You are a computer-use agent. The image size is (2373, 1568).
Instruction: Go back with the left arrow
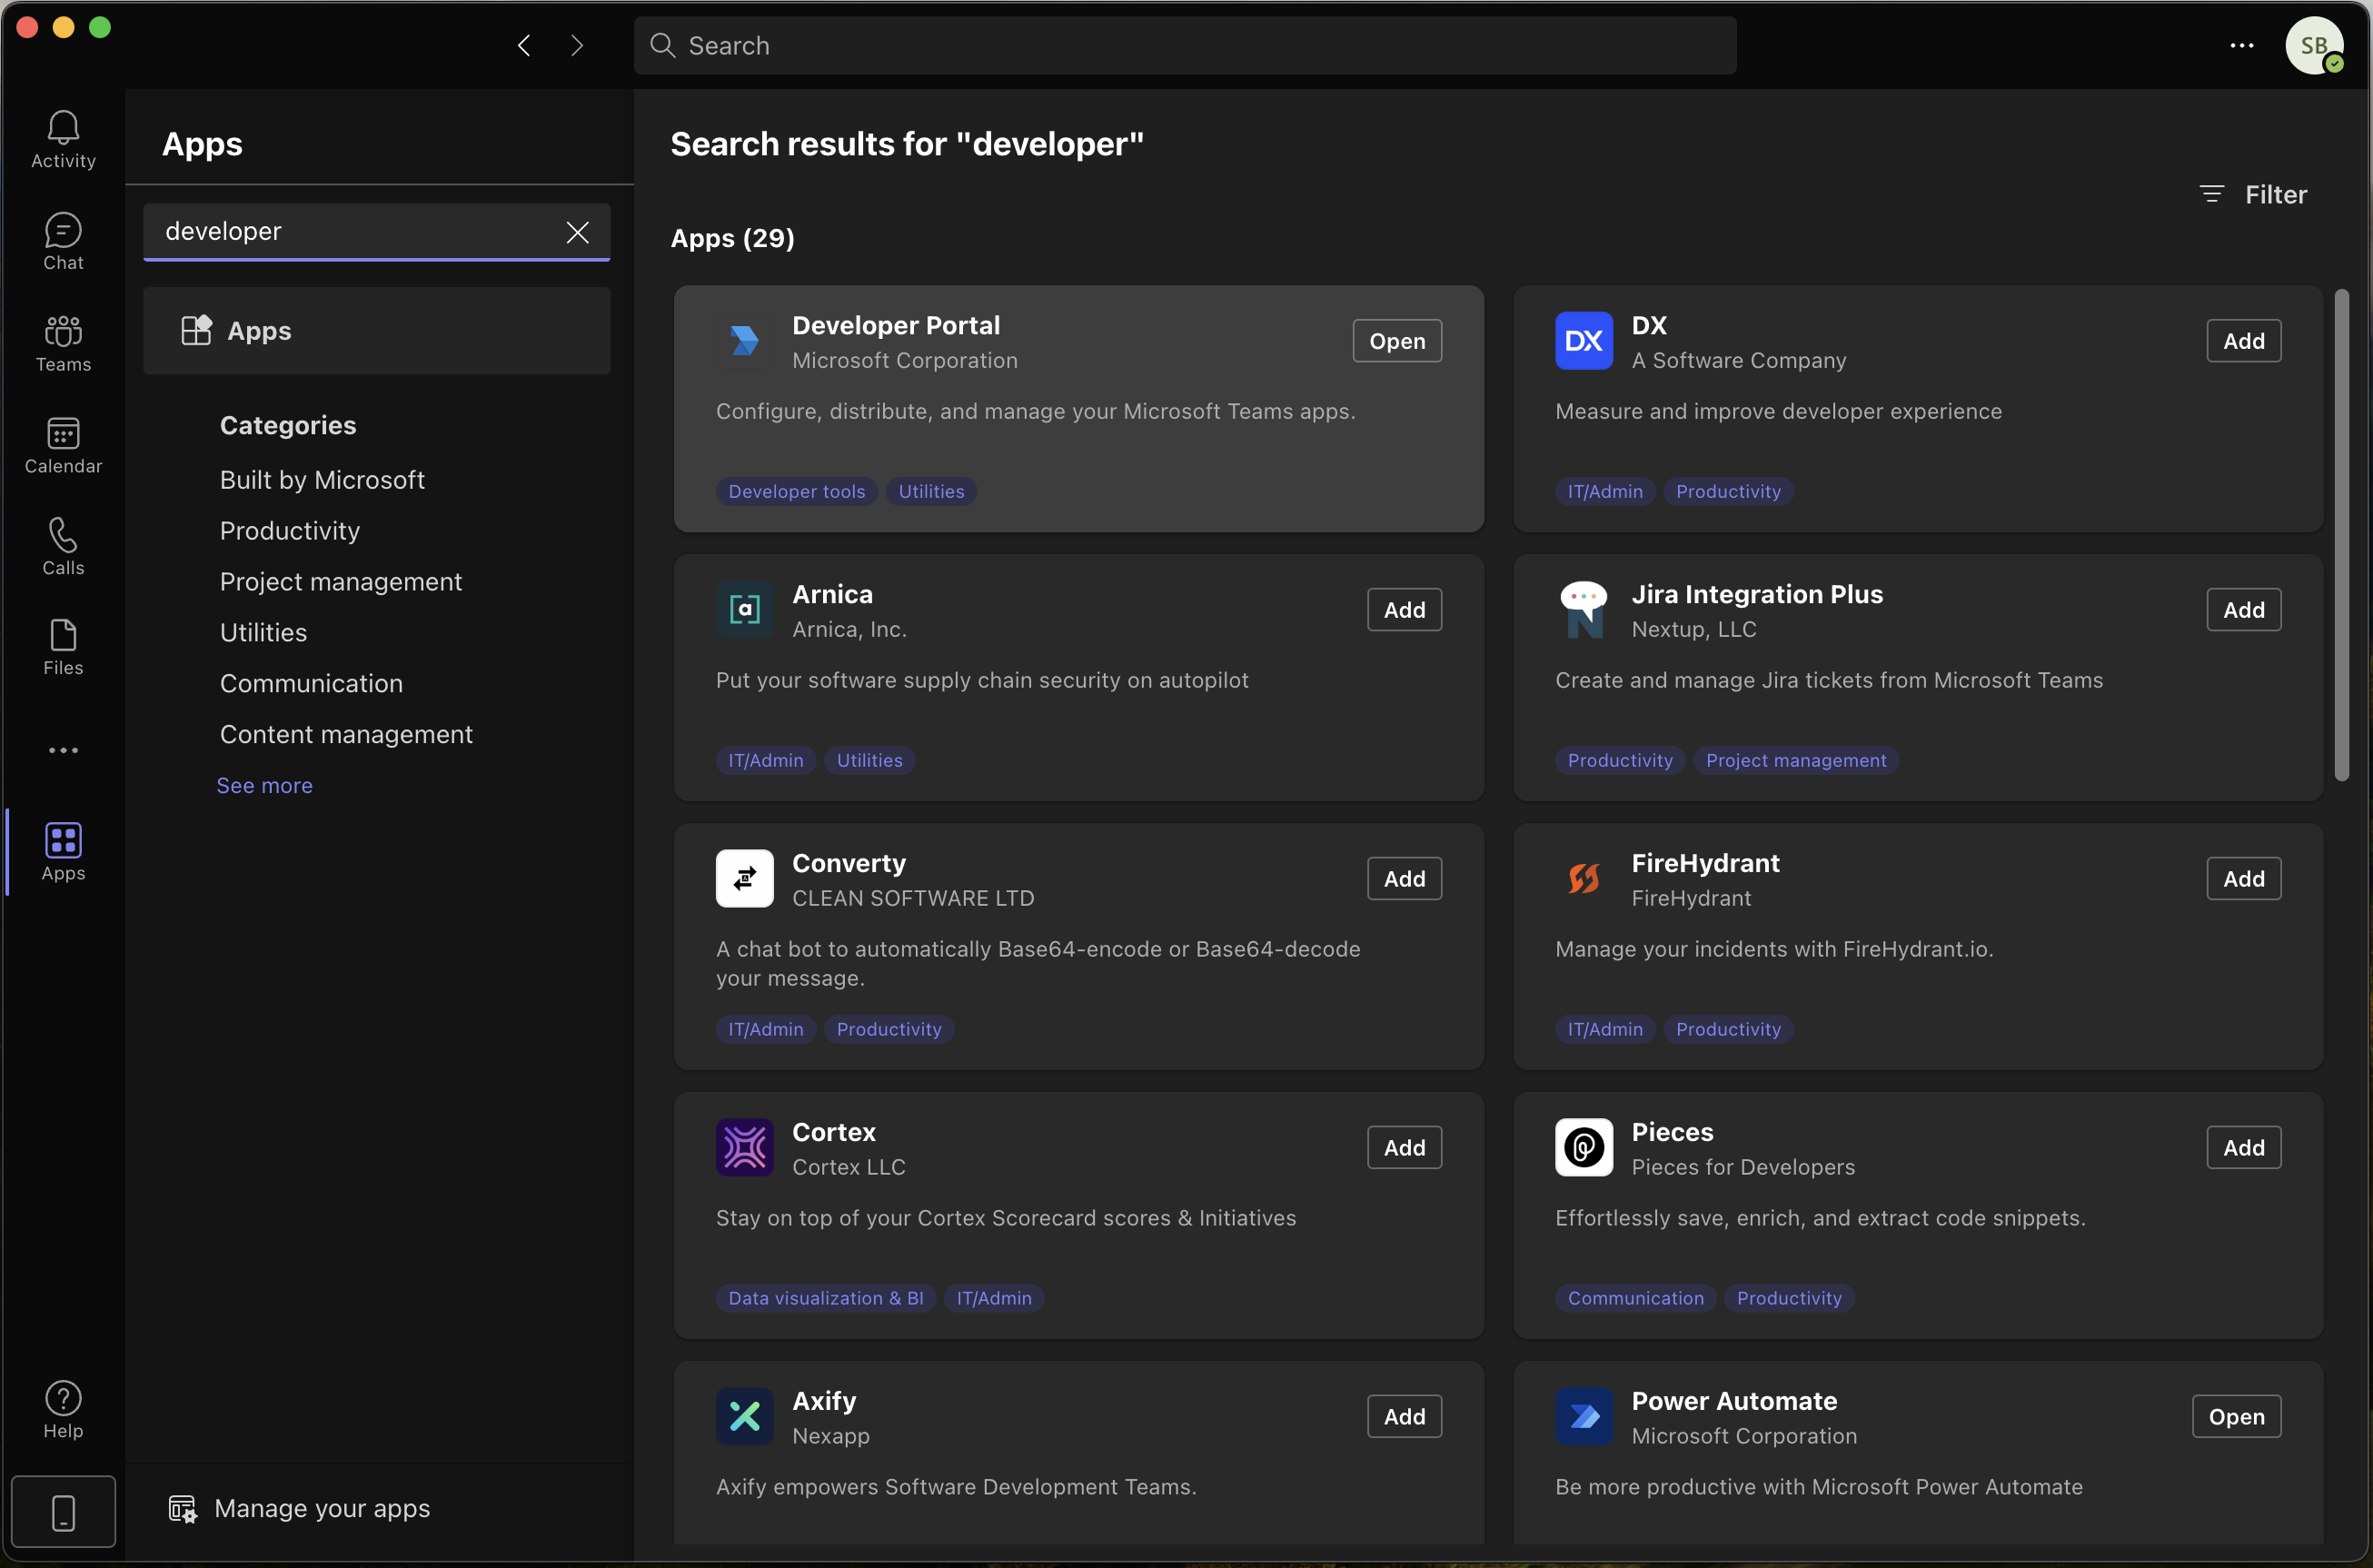click(524, 45)
